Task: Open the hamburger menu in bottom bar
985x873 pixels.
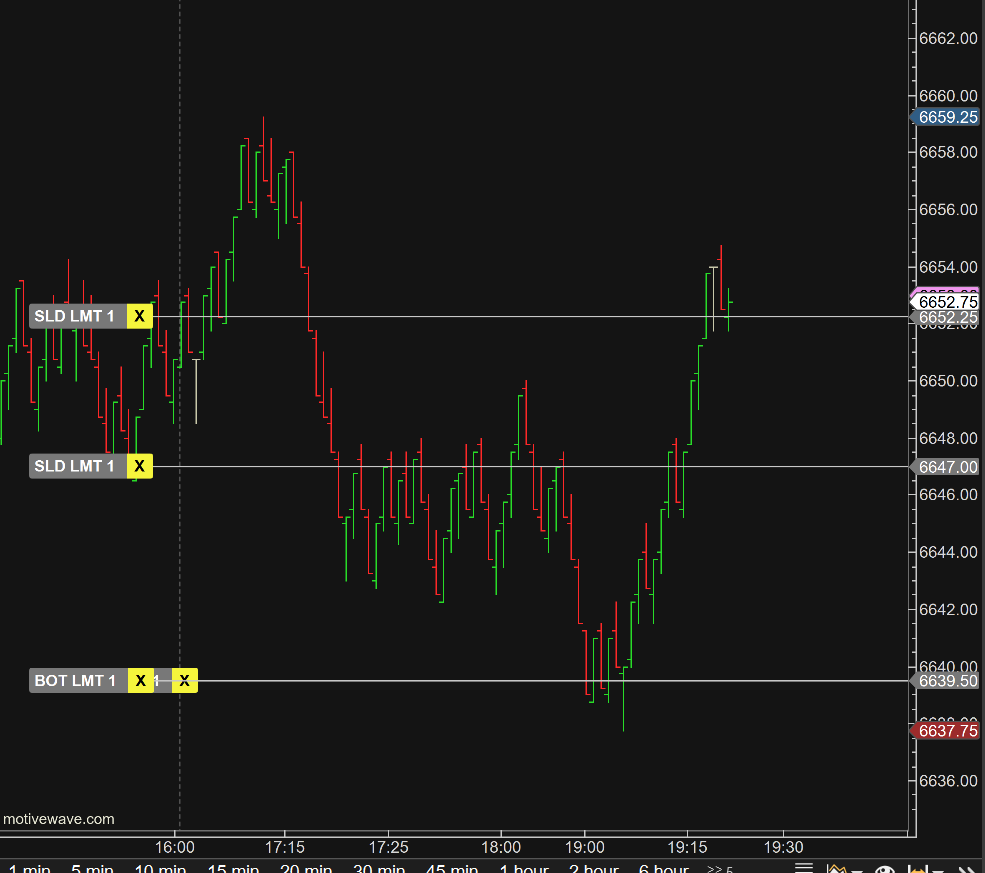Action: click(x=804, y=868)
